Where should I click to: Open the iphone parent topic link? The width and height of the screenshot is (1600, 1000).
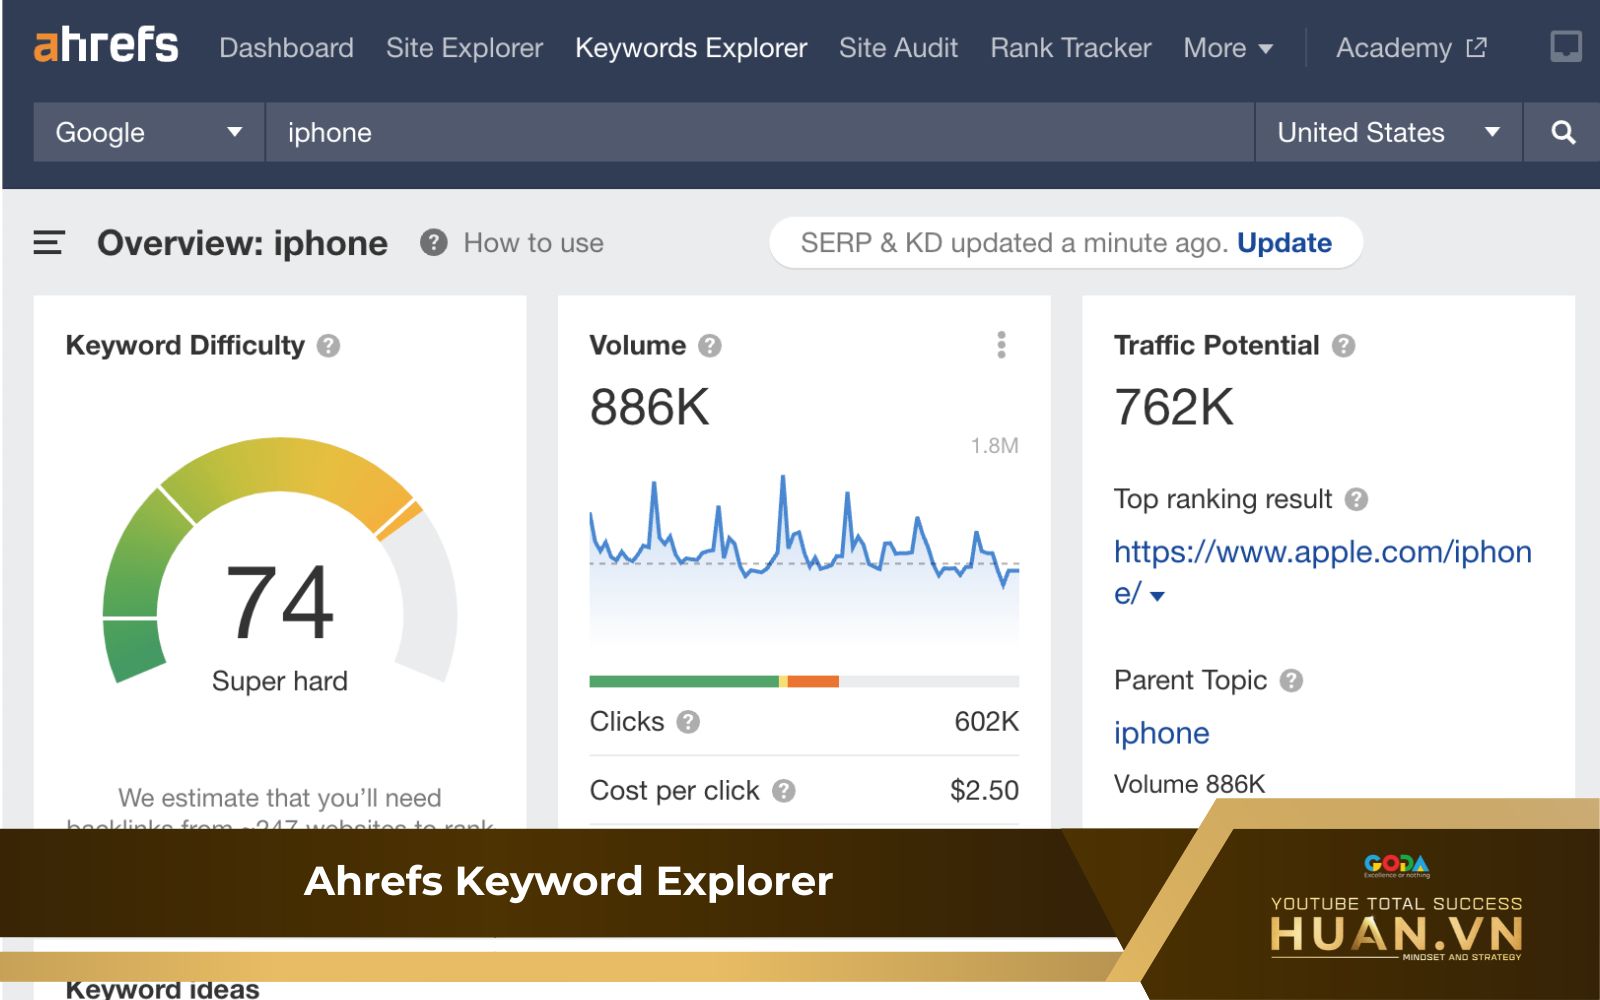1161,733
